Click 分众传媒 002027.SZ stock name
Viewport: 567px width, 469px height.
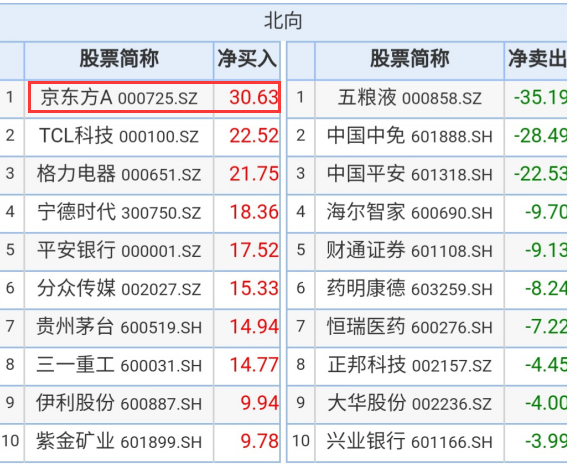coord(119,289)
